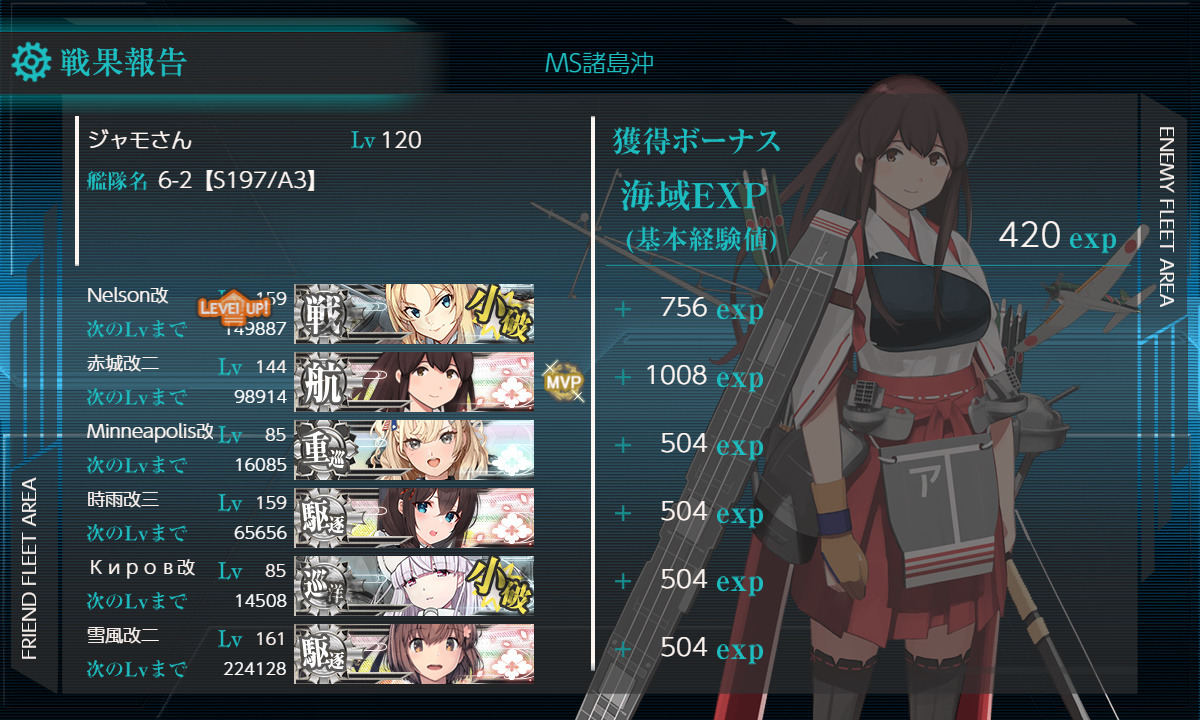Click the MS諸島沖 map name
Viewport: 1200px width, 720px height.
600,64
